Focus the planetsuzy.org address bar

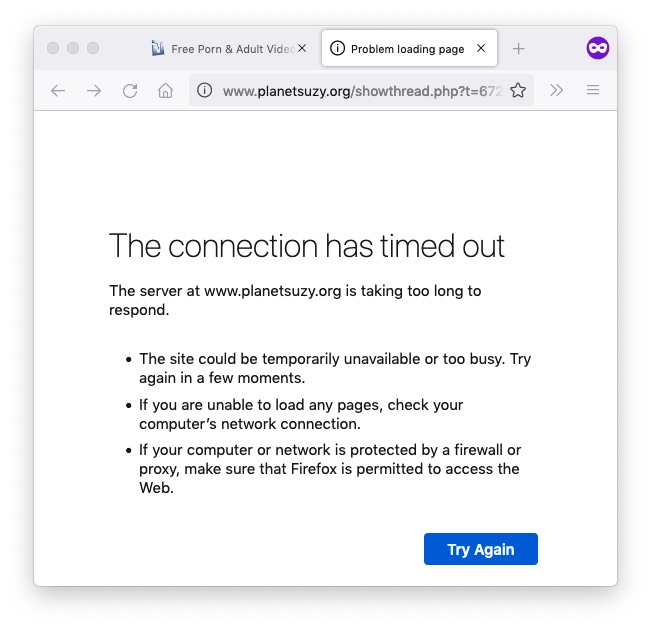pos(361,90)
